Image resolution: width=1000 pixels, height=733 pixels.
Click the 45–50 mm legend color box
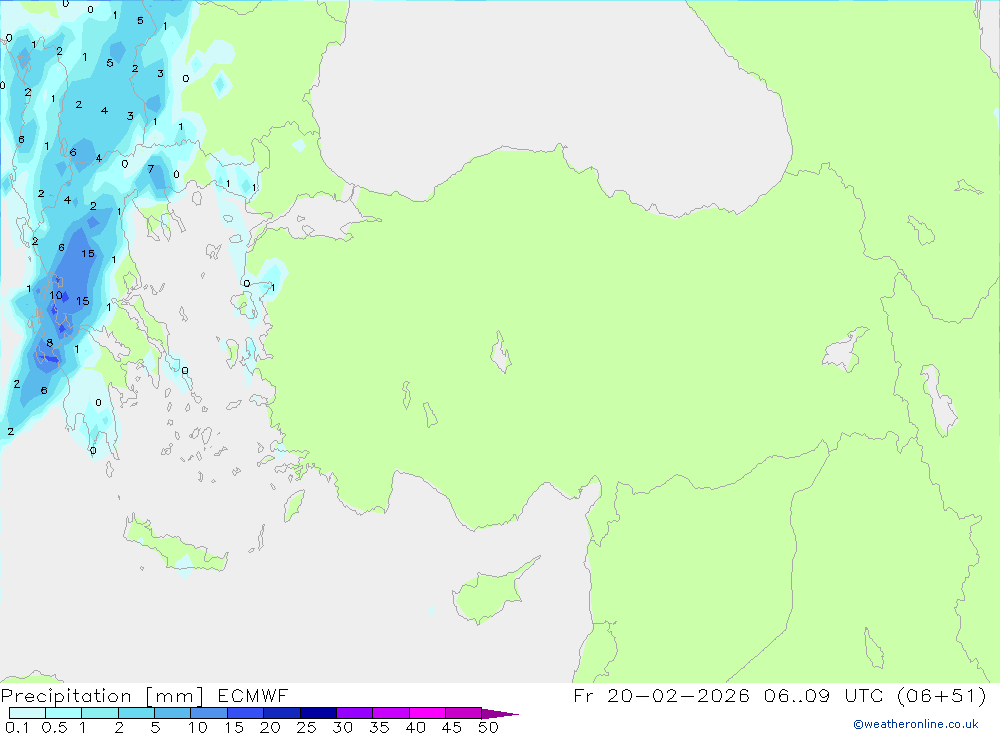pos(464,713)
